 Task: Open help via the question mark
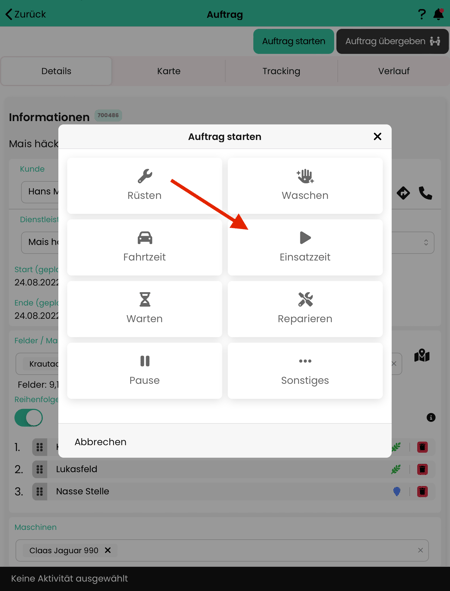pyautogui.click(x=422, y=14)
